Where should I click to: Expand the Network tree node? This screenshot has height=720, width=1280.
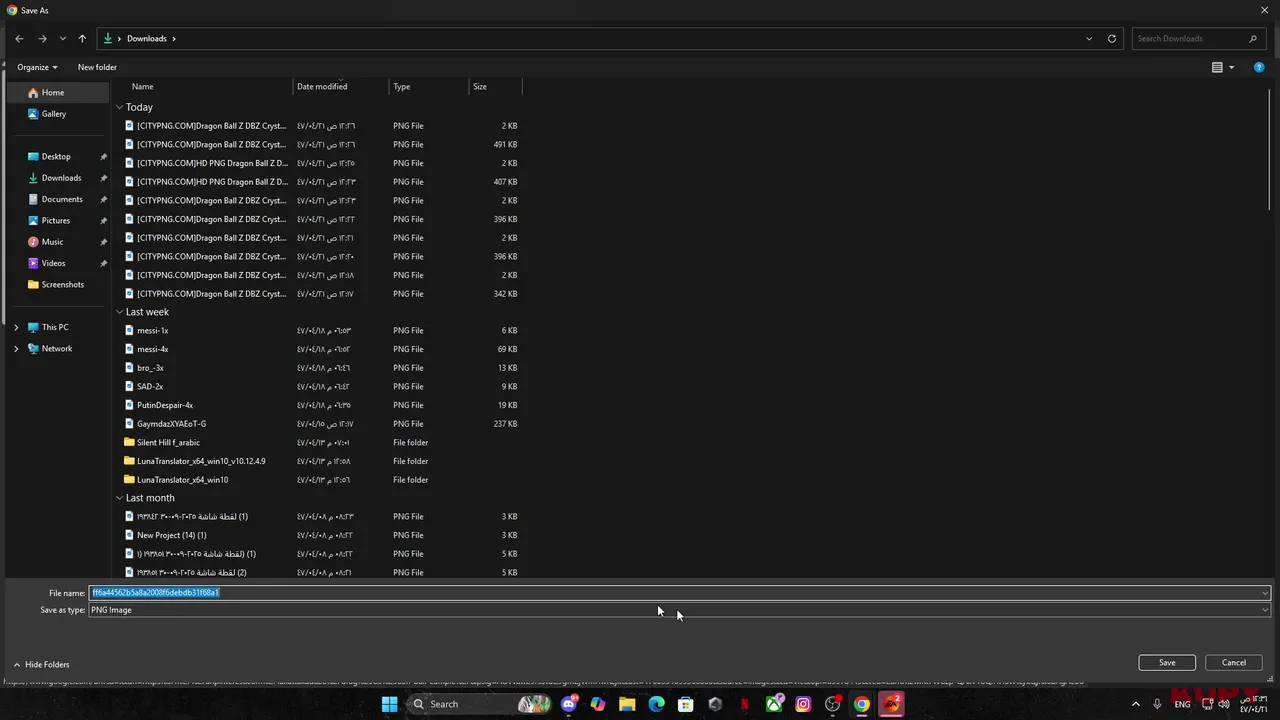(16, 348)
